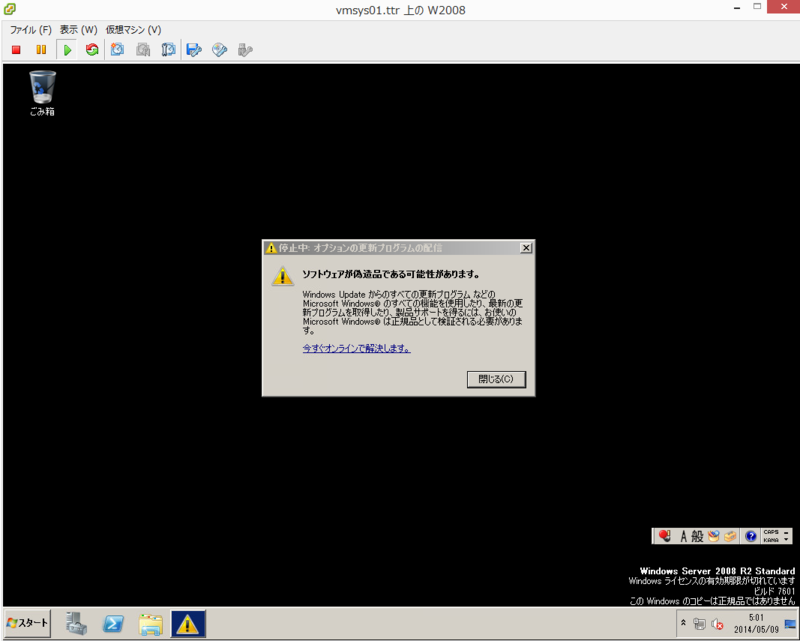Activate the warning dialog taskbar button
Viewport: 800px width, 641px height.
(188, 623)
